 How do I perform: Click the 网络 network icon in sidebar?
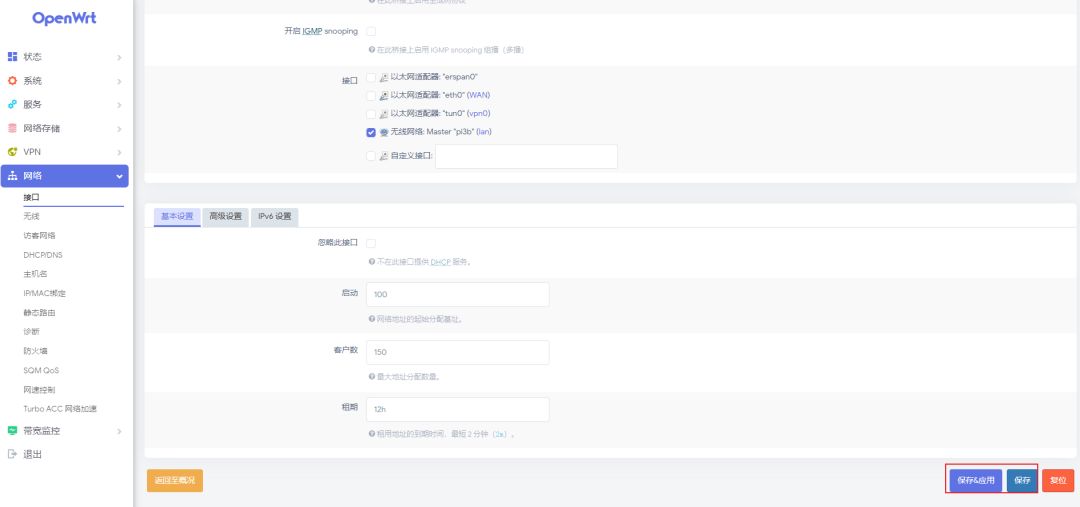[x=12, y=176]
